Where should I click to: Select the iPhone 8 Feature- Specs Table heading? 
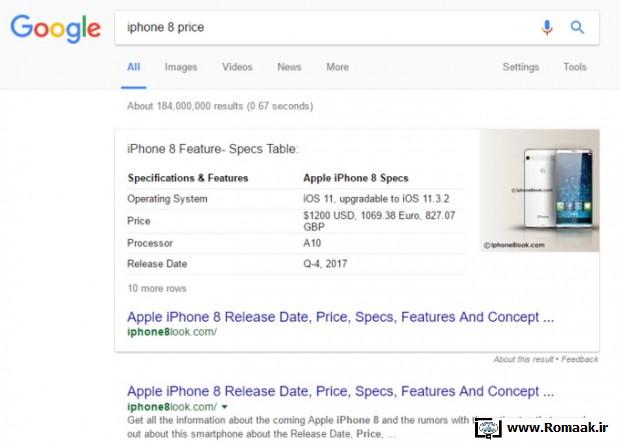(213, 149)
